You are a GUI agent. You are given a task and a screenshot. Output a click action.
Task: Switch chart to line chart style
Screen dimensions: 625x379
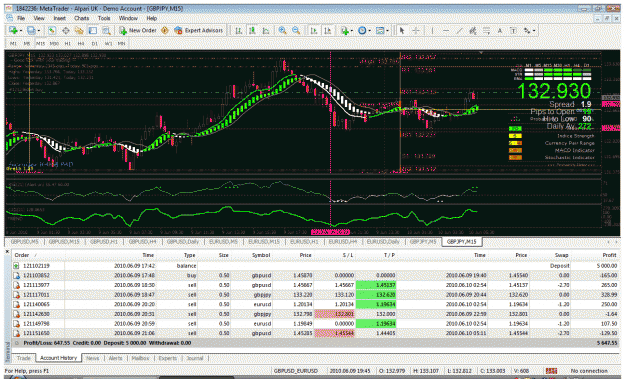(x=266, y=31)
